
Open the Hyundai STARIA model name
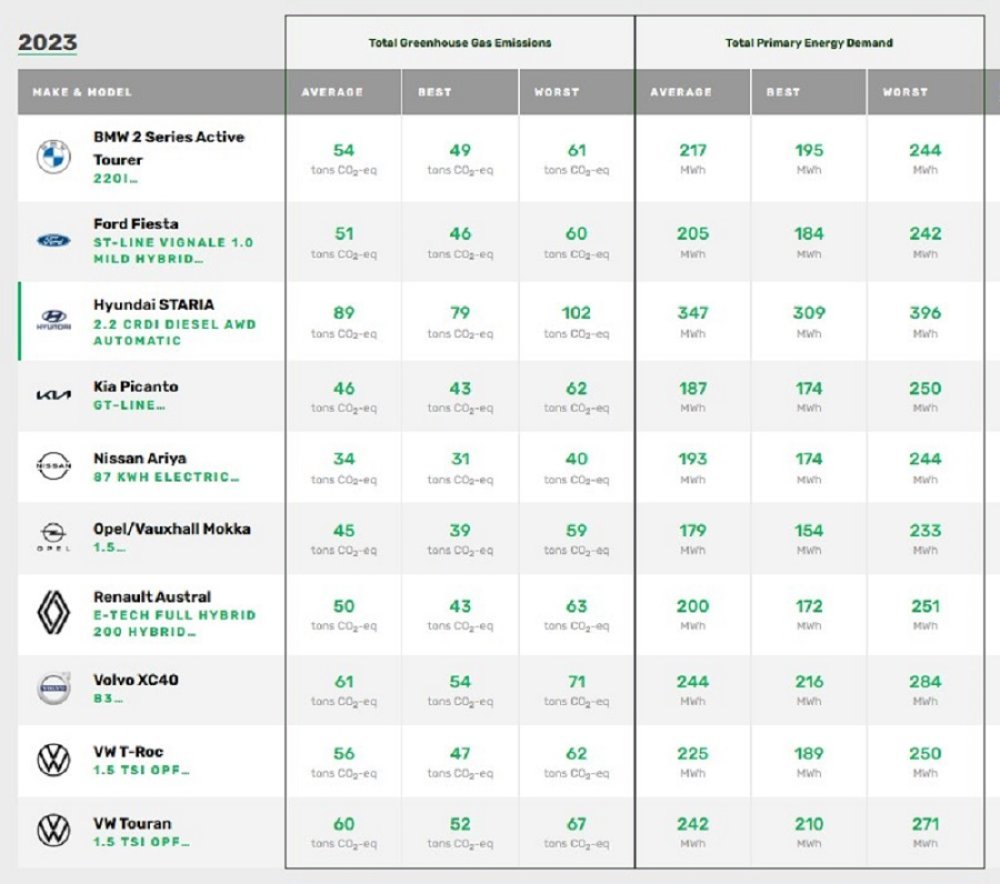click(x=154, y=304)
